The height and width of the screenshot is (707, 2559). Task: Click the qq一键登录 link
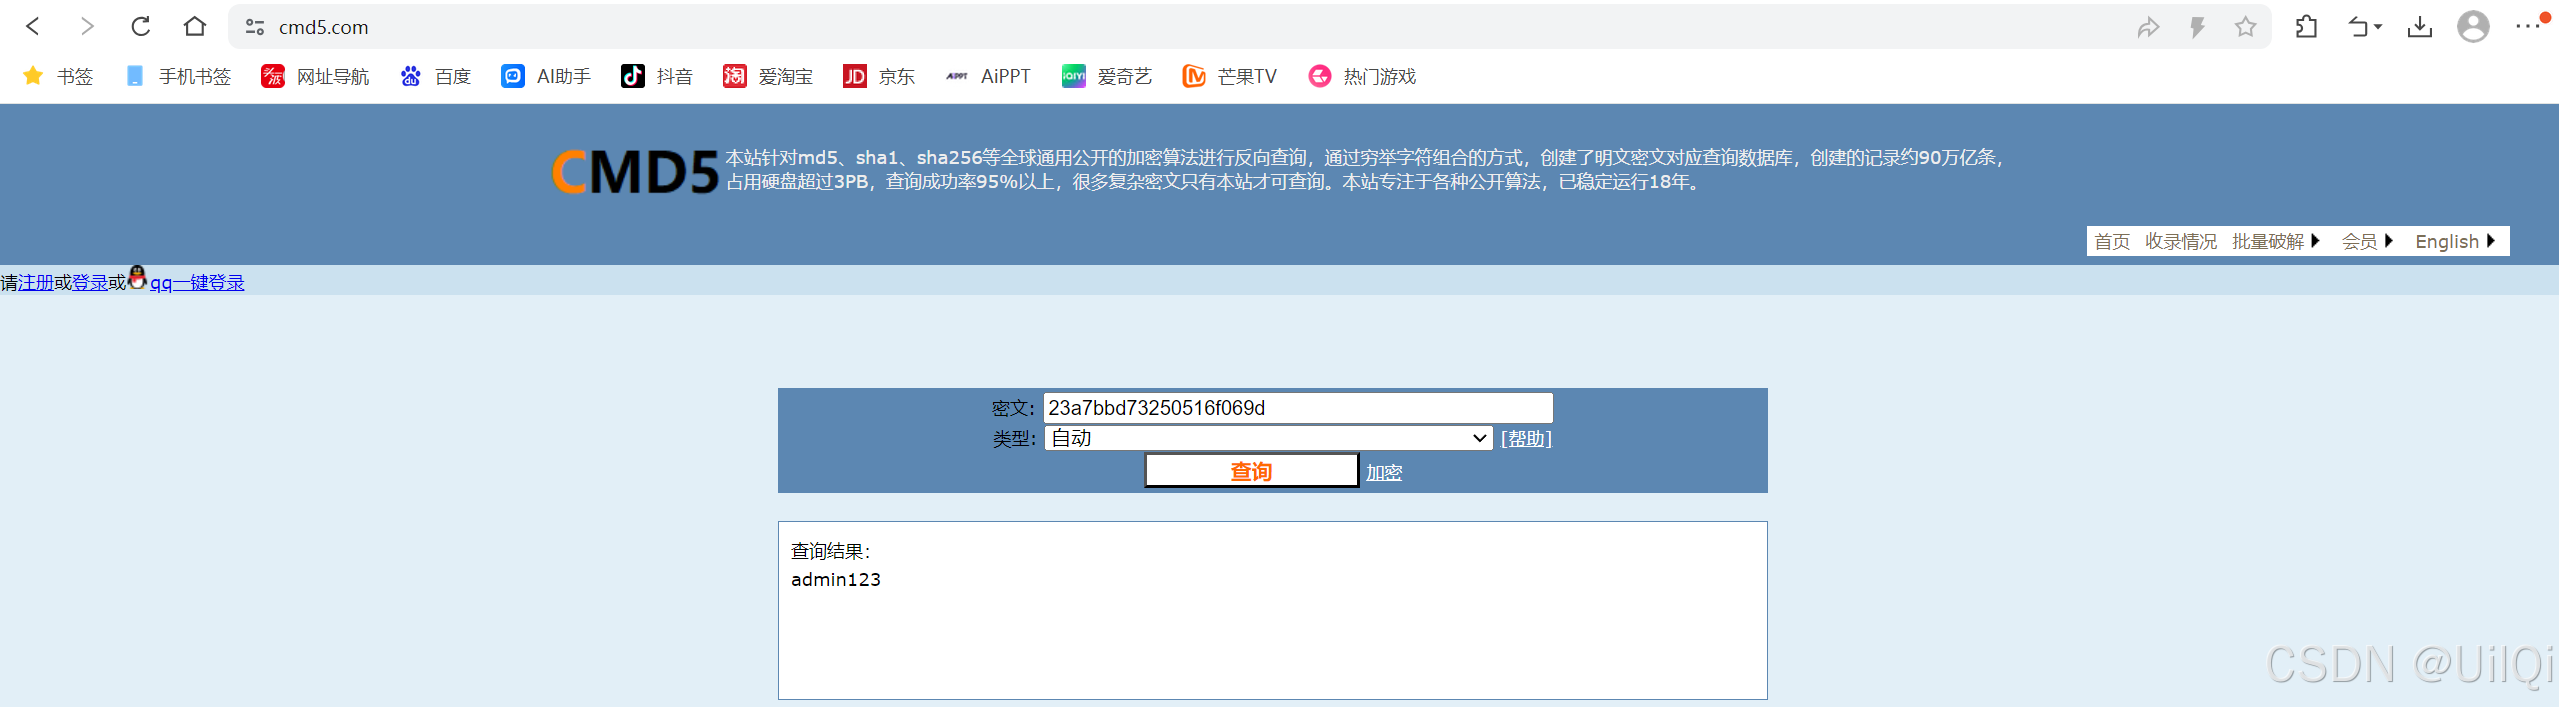pyautogui.click(x=197, y=283)
